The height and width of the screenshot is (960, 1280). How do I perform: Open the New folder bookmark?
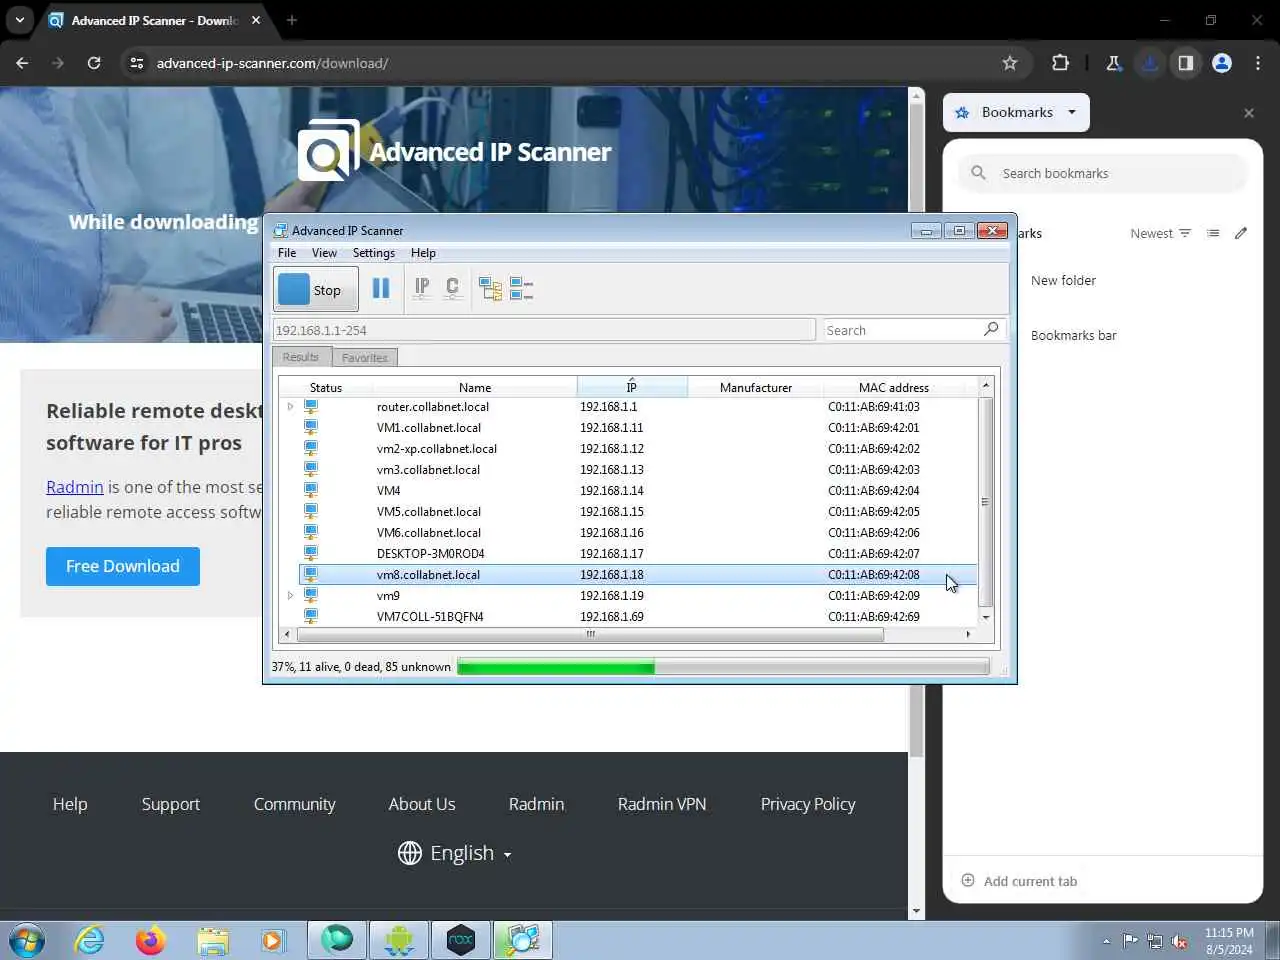point(1063,281)
